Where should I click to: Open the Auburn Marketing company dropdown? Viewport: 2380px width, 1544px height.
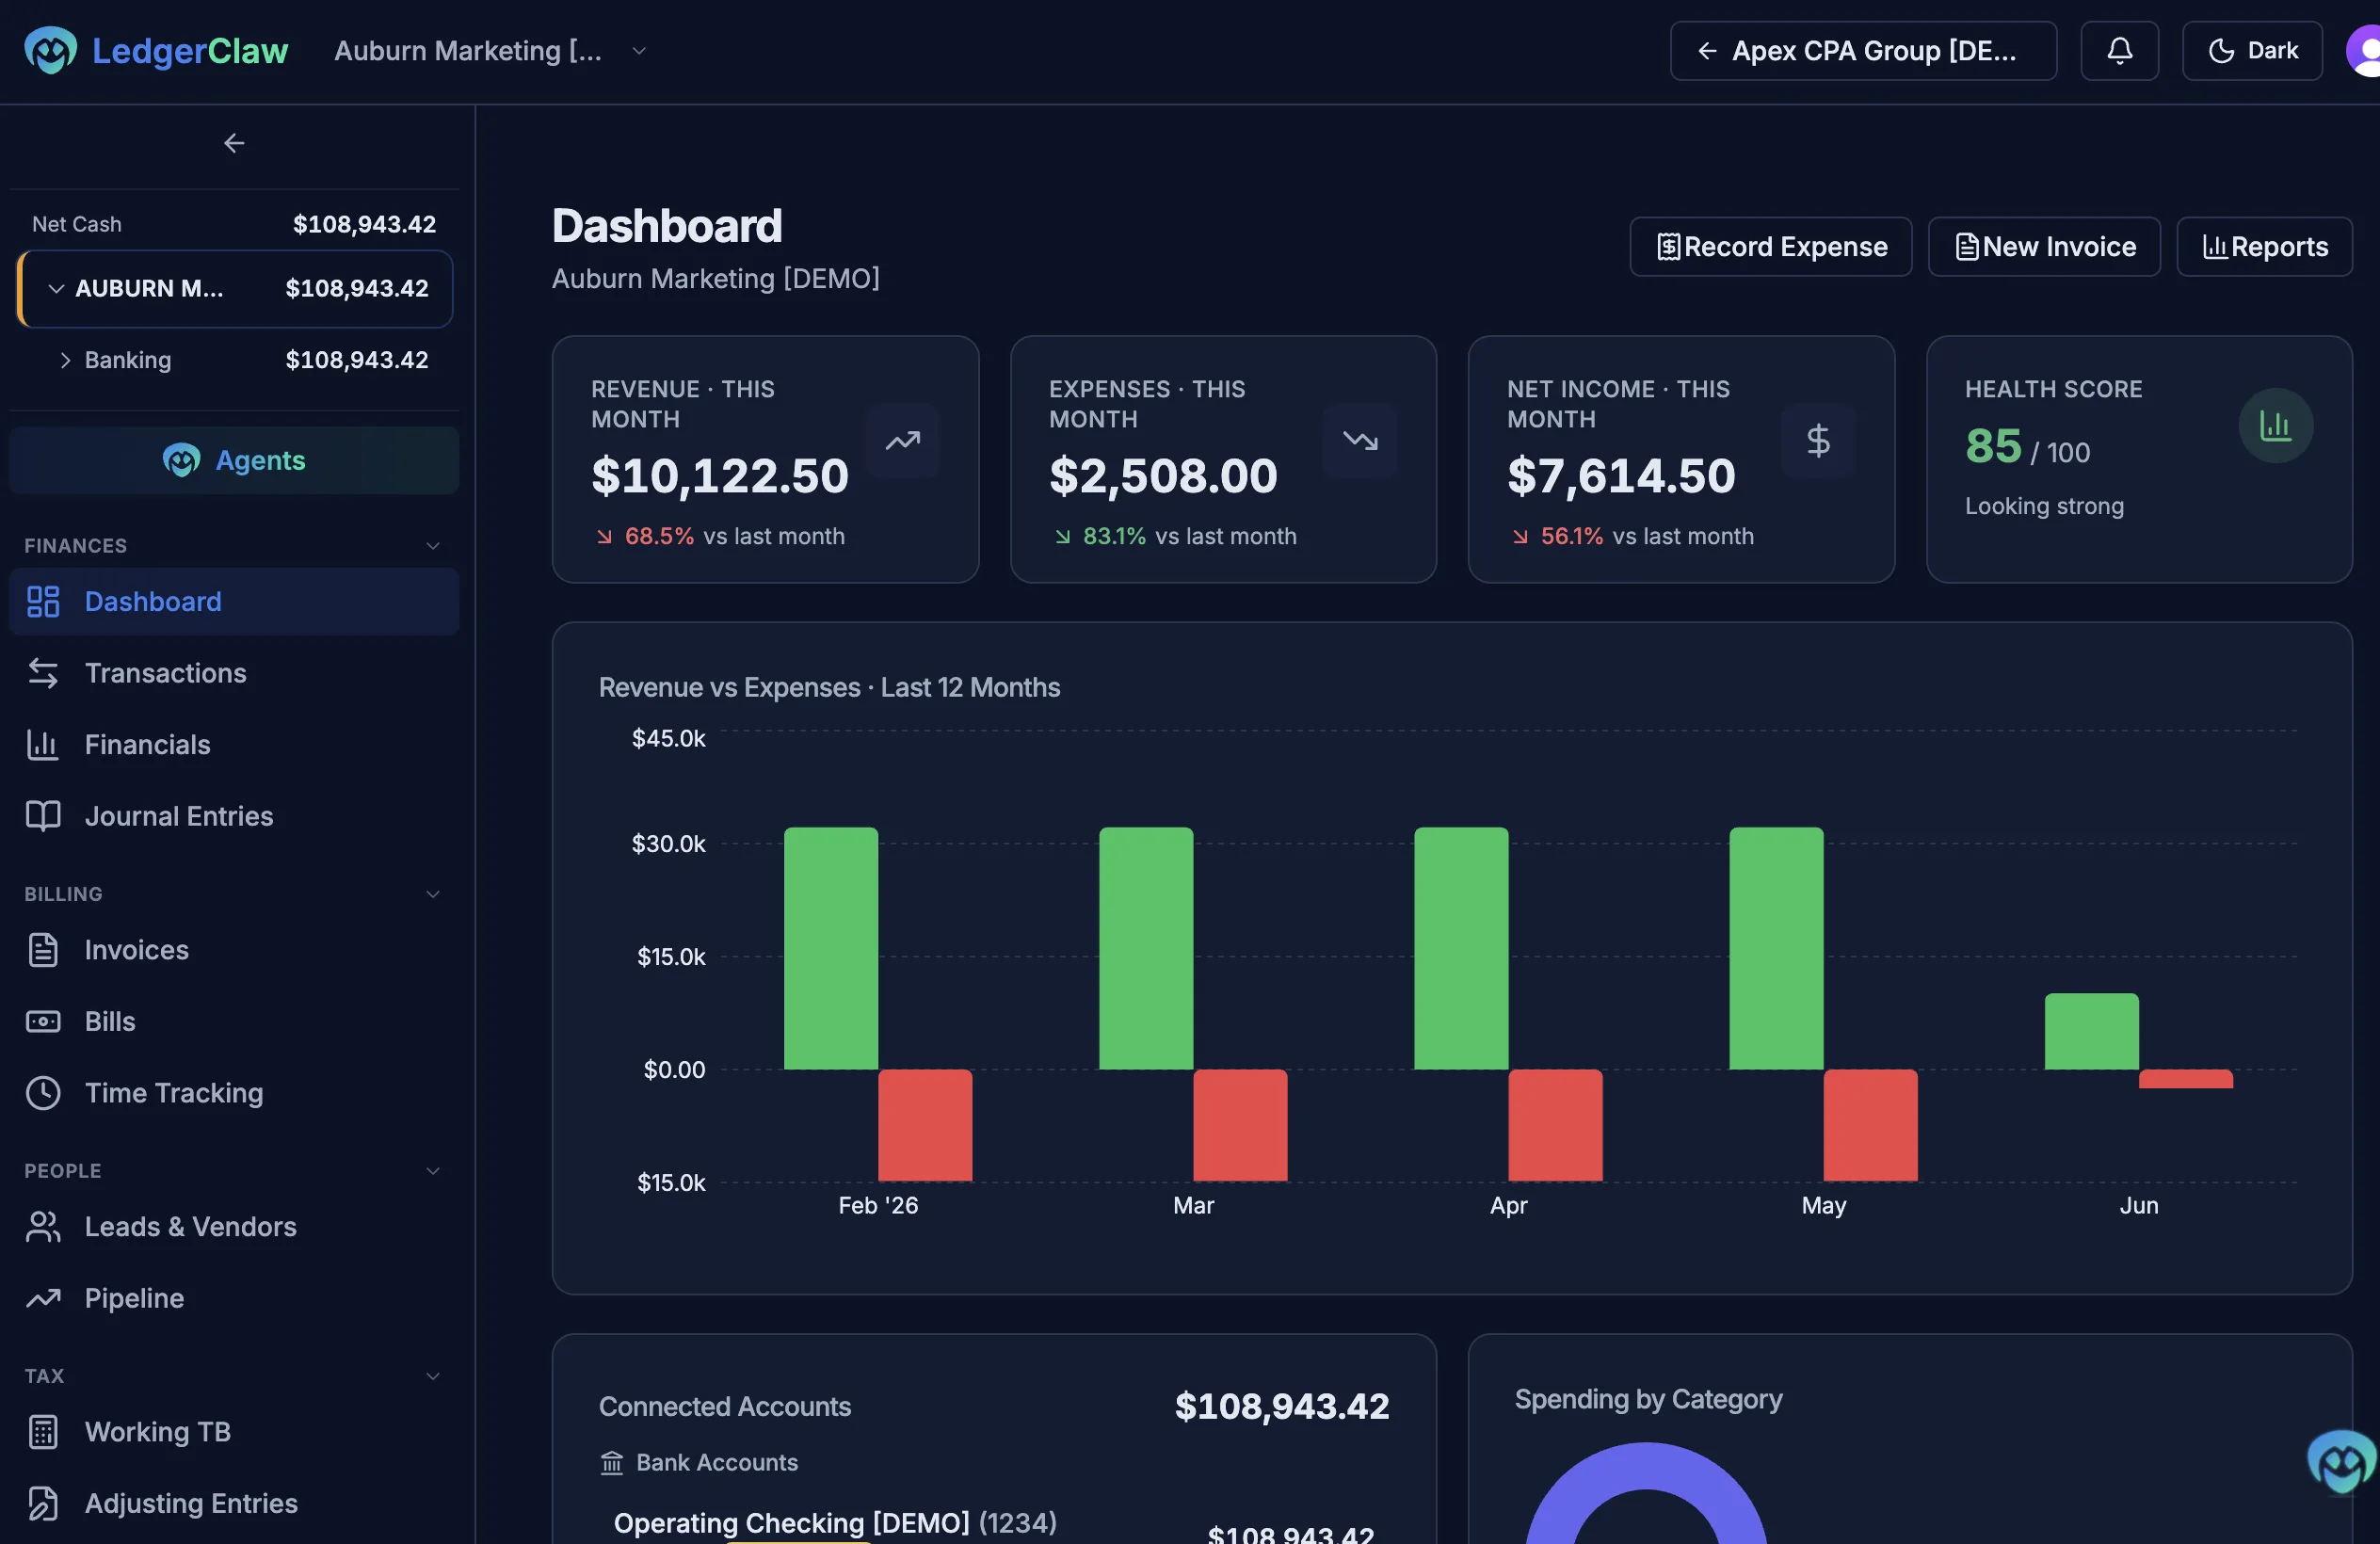coord(490,51)
